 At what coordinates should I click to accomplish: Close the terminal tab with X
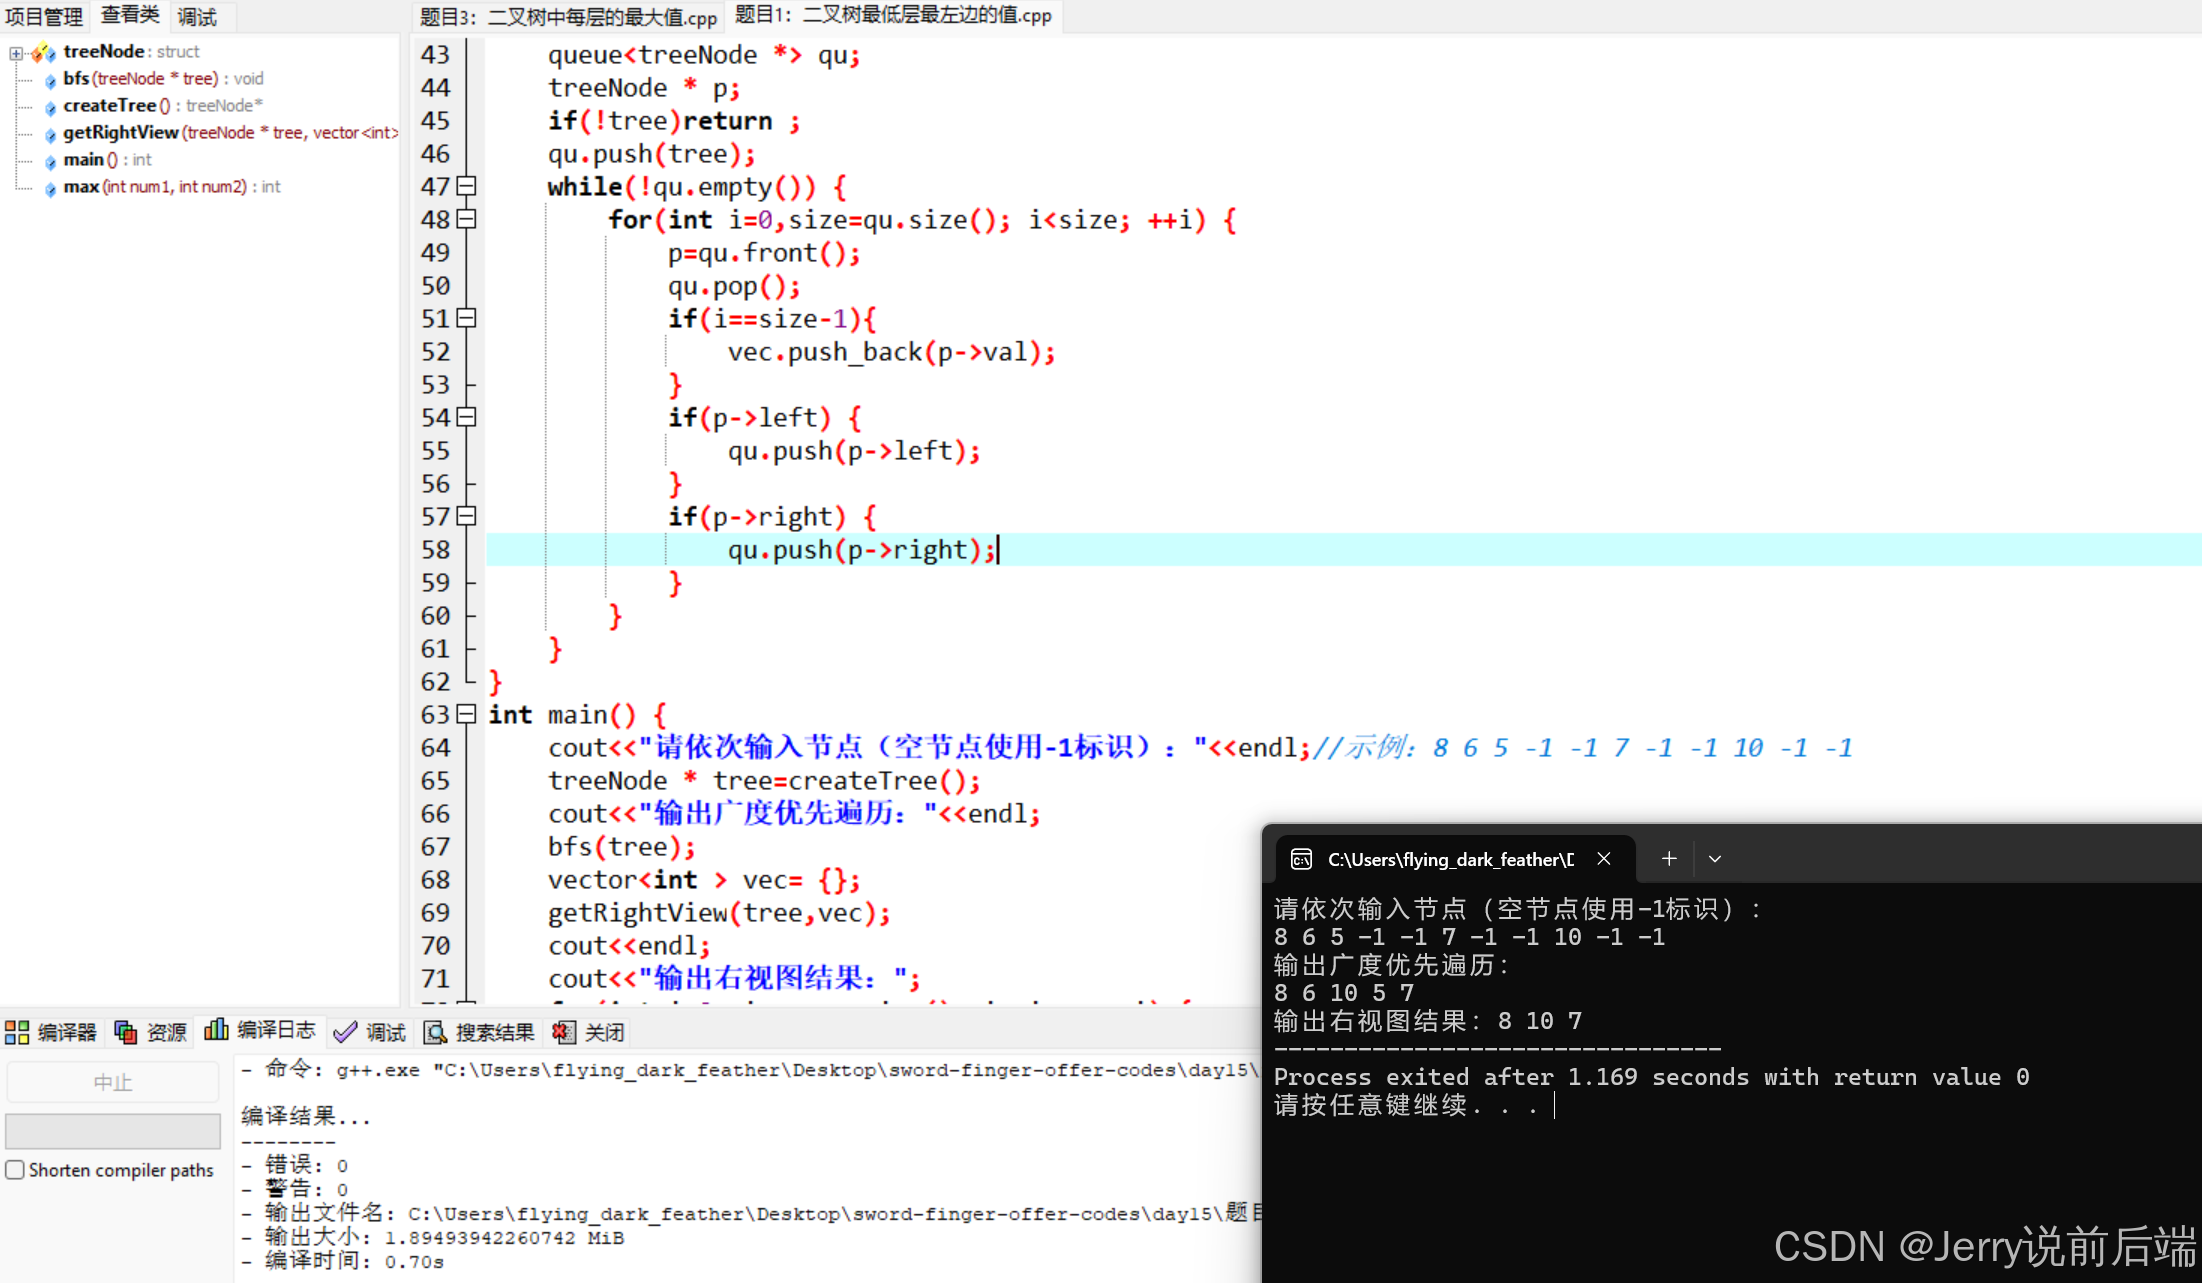pyautogui.click(x=1604, y=859)
